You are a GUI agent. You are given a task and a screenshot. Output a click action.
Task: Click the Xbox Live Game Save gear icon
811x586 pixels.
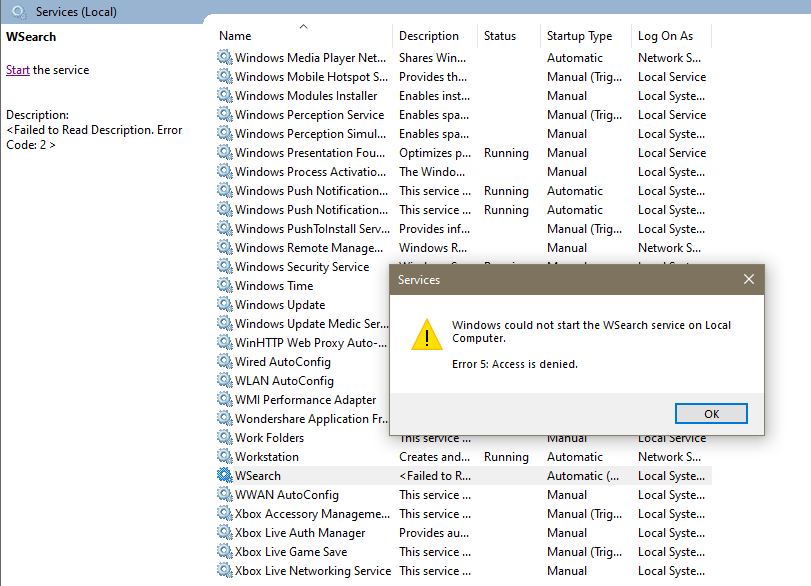tap(224, 551)
